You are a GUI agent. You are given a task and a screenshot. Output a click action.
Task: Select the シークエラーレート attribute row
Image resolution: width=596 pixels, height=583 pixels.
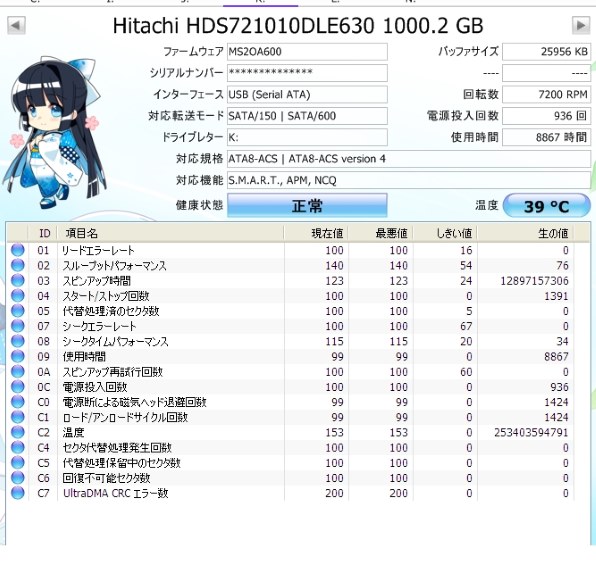290,326
